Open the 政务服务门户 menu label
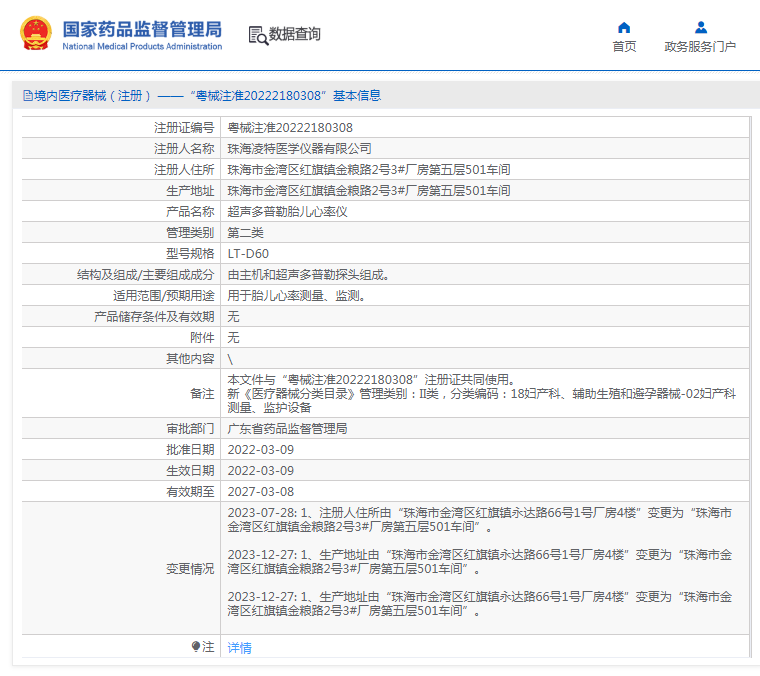Screen dimensions: 760x676 tap(700, 47)
